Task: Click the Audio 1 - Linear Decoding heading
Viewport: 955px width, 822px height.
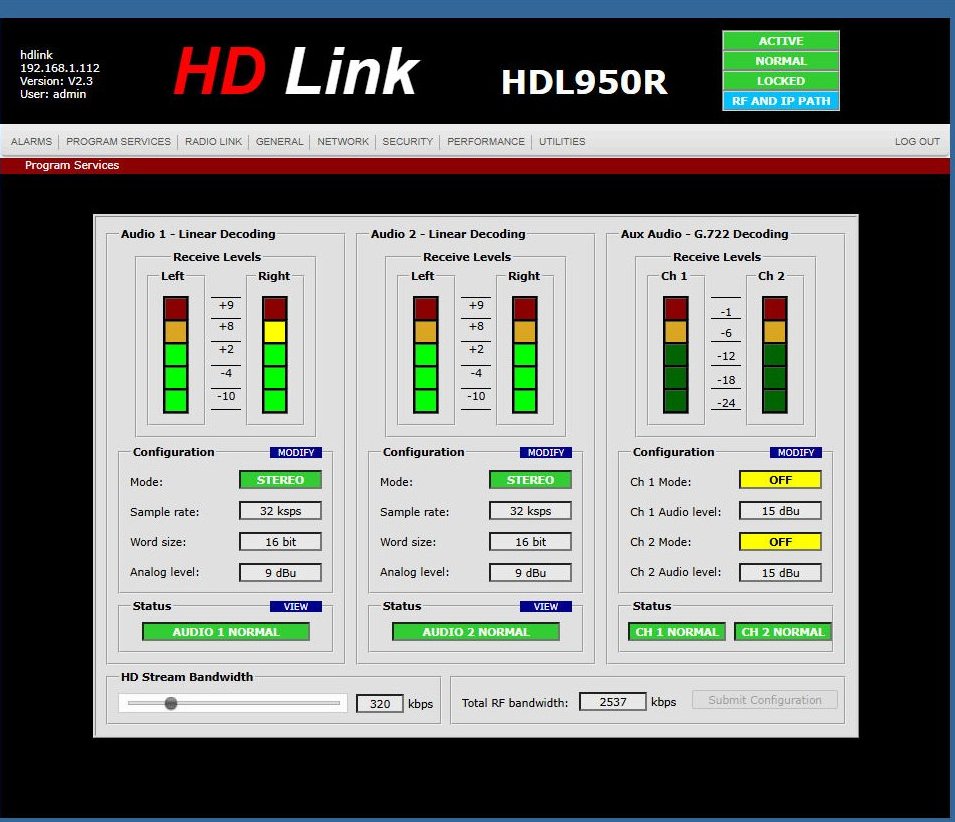Action: coord(198,234)
